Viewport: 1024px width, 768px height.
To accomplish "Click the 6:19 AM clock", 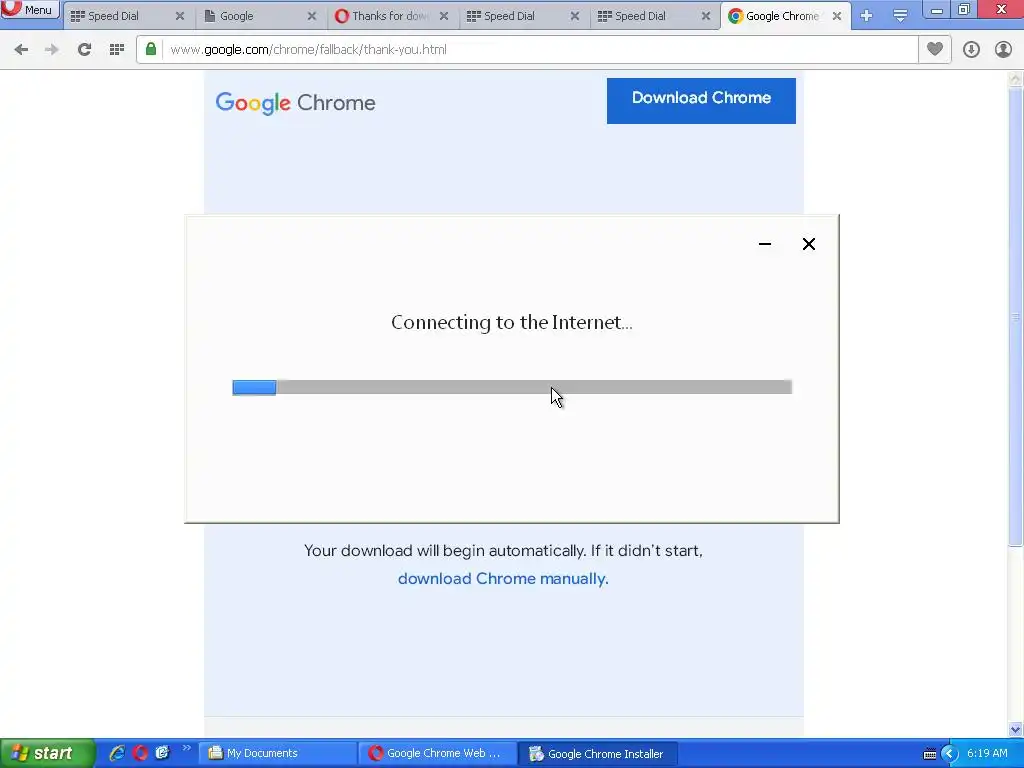I will [987, 753].
